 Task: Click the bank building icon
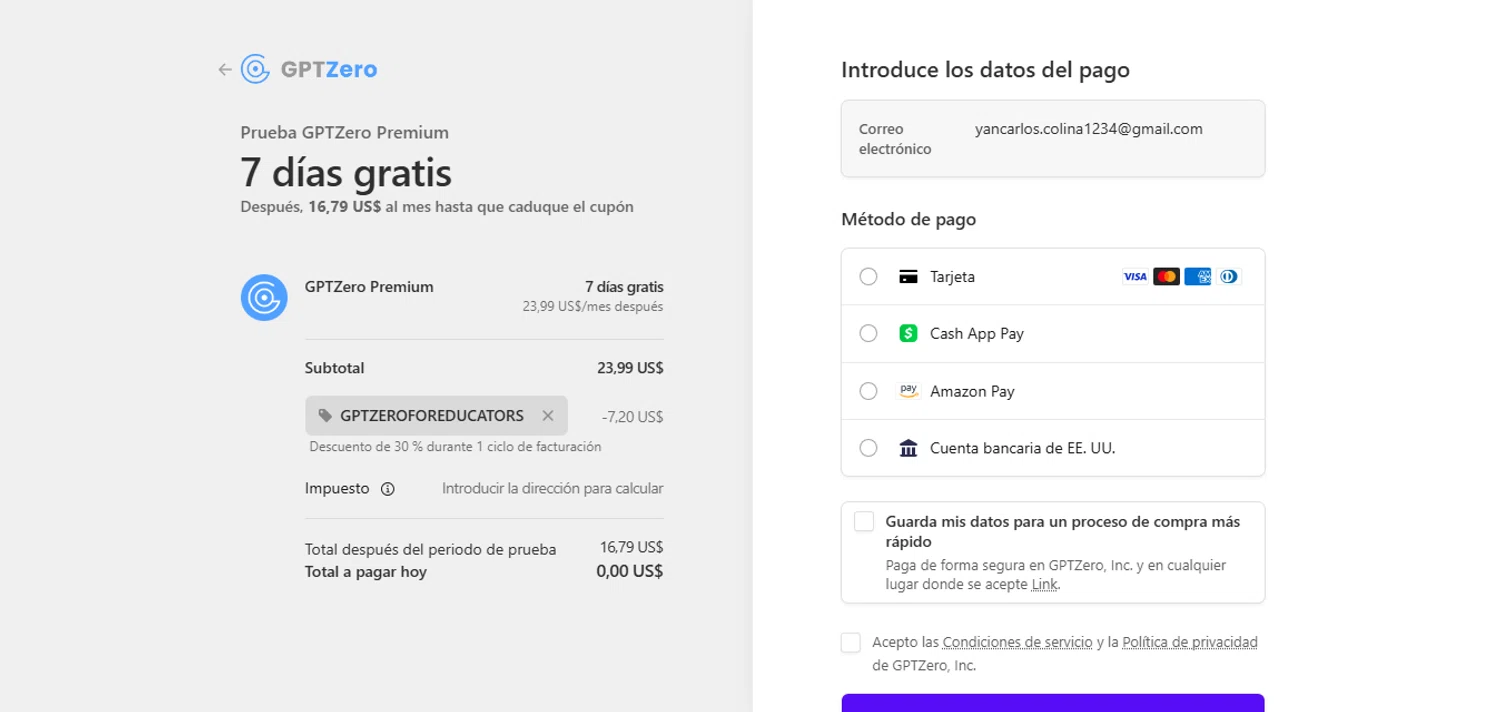click(908, 448)
